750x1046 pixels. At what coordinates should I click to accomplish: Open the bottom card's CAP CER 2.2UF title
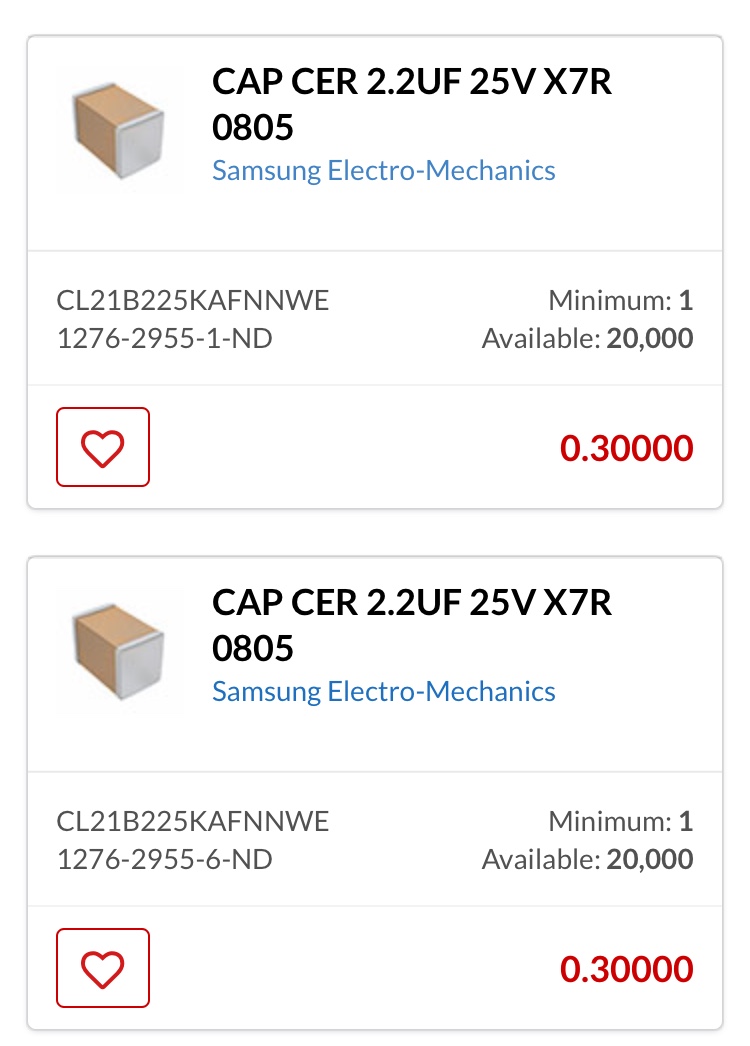[x=411, y=604]
